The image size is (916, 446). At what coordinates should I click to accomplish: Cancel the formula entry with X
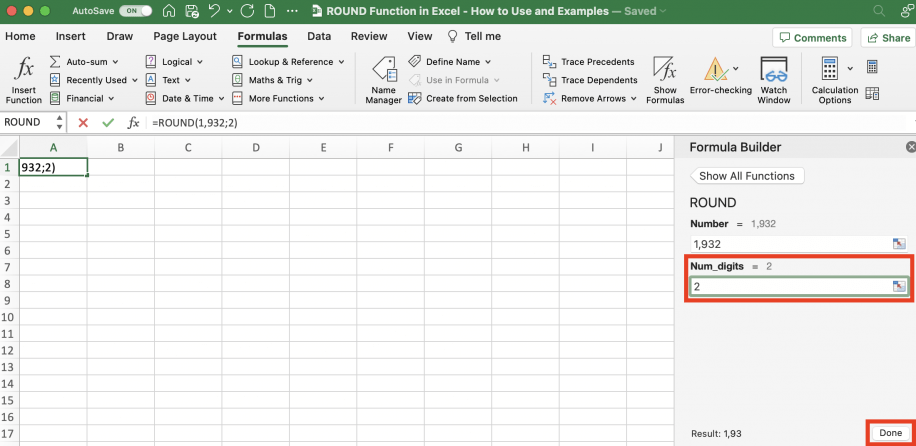click(83, 123)
